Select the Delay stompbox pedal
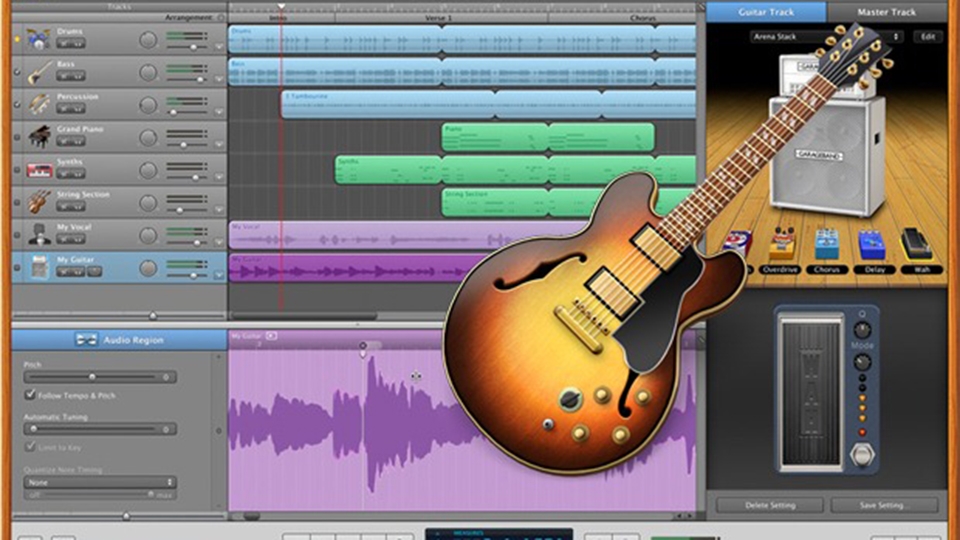960x540 pixels. 872,245
